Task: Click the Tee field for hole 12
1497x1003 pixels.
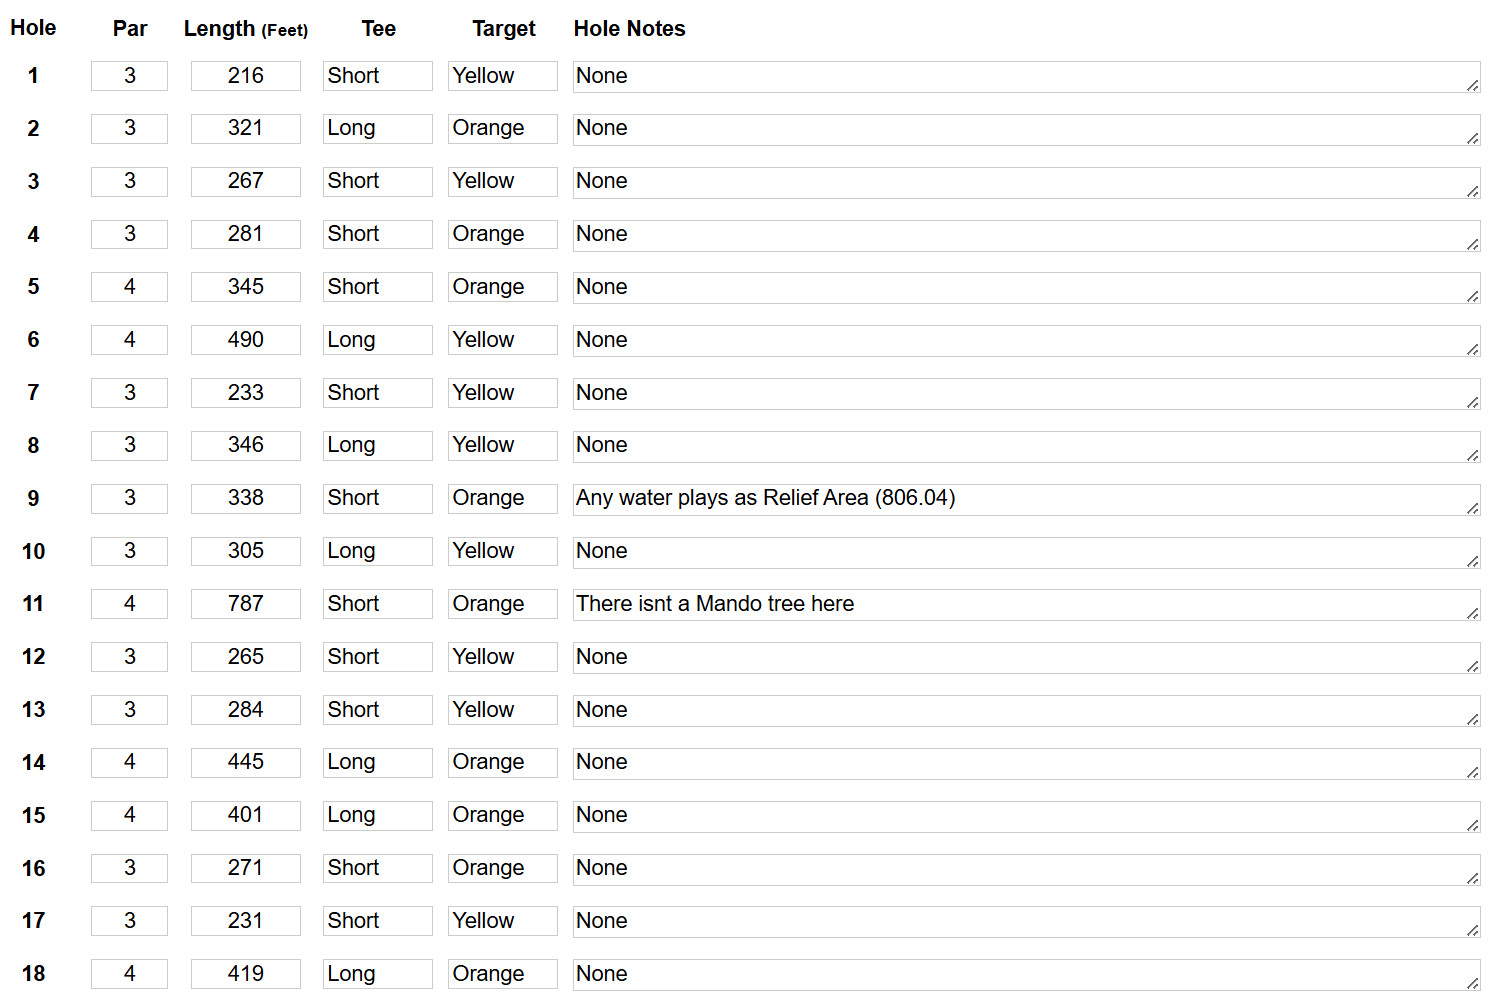Action: 377,657
